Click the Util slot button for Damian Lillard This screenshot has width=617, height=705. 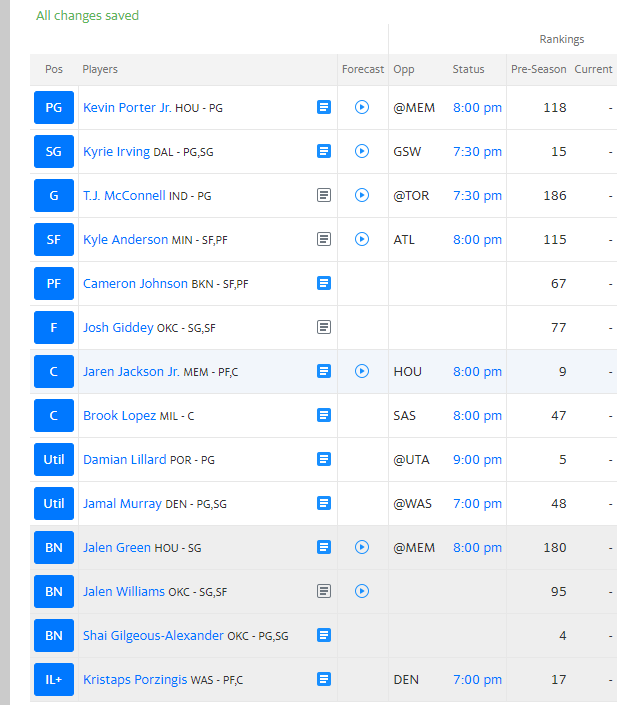click(54, 460)
